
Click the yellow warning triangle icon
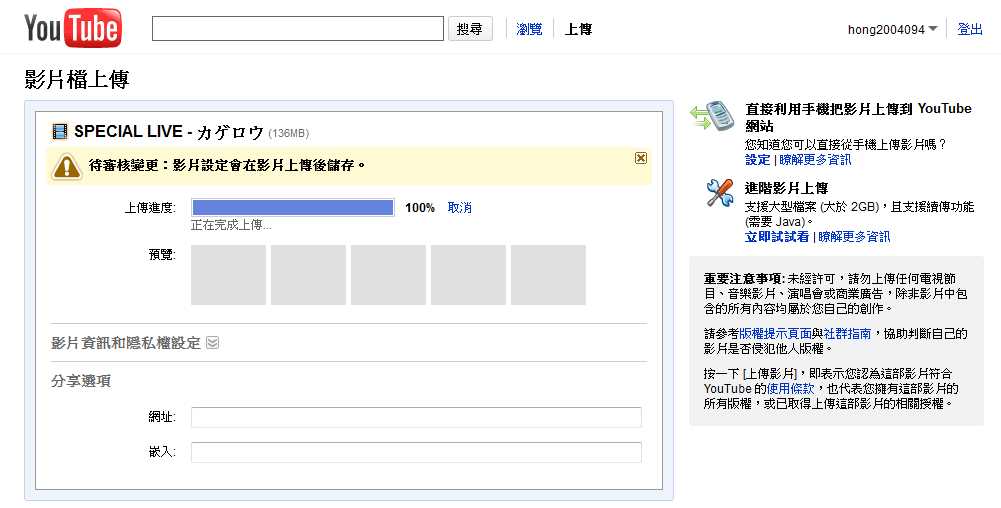coord(66,166)
